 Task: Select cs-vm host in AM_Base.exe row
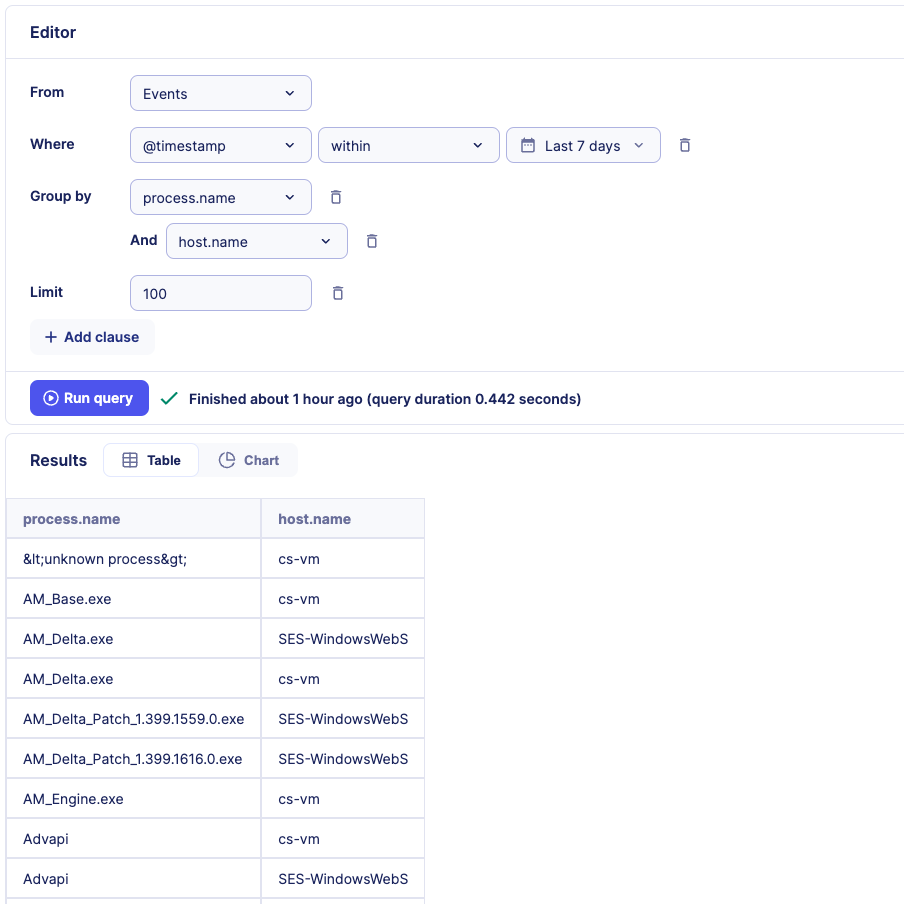pos(342,598)
